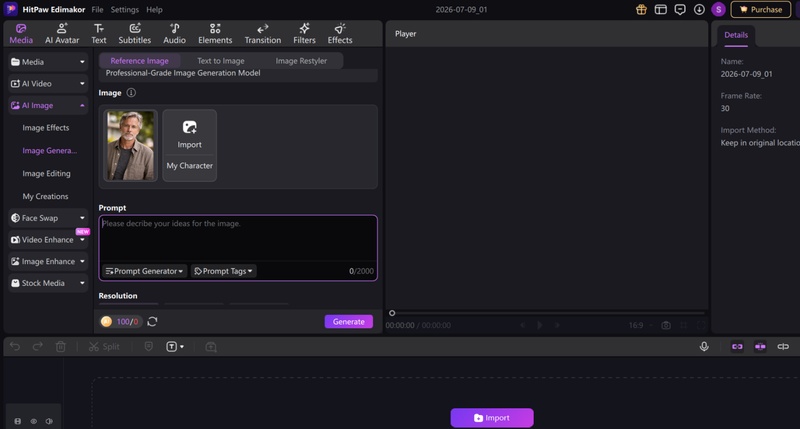Open the Prompt Tags dropdown

223,271
